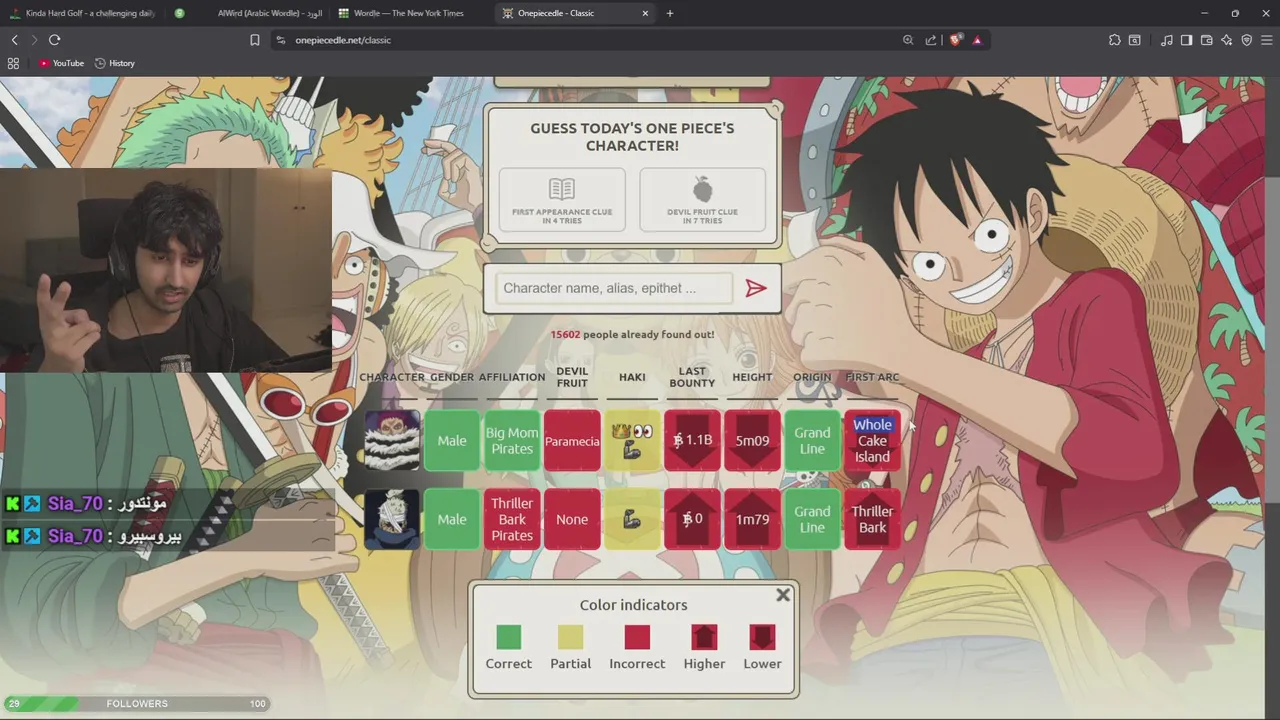Screen dimensions: 1280x720
Task: Bookmark this page icon
Action: pyautogui.click(x=255, y=40)
